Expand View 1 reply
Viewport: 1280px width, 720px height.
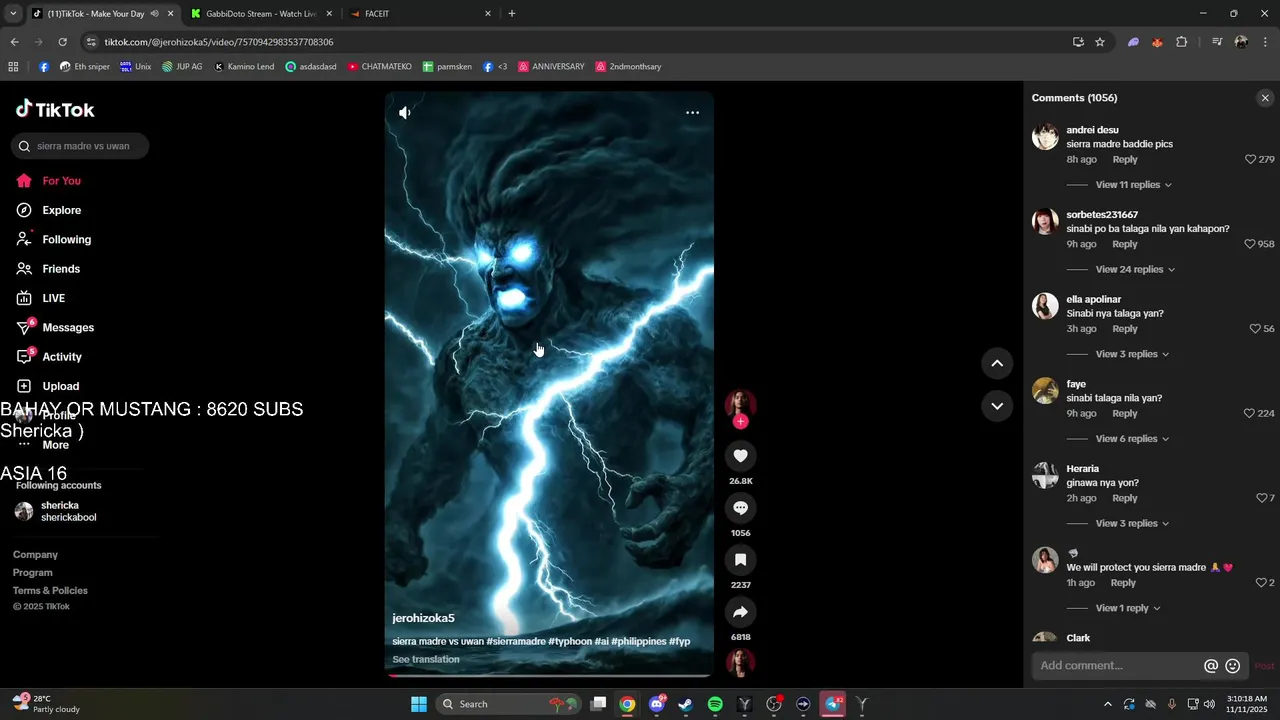click(x=1128, y=608)
